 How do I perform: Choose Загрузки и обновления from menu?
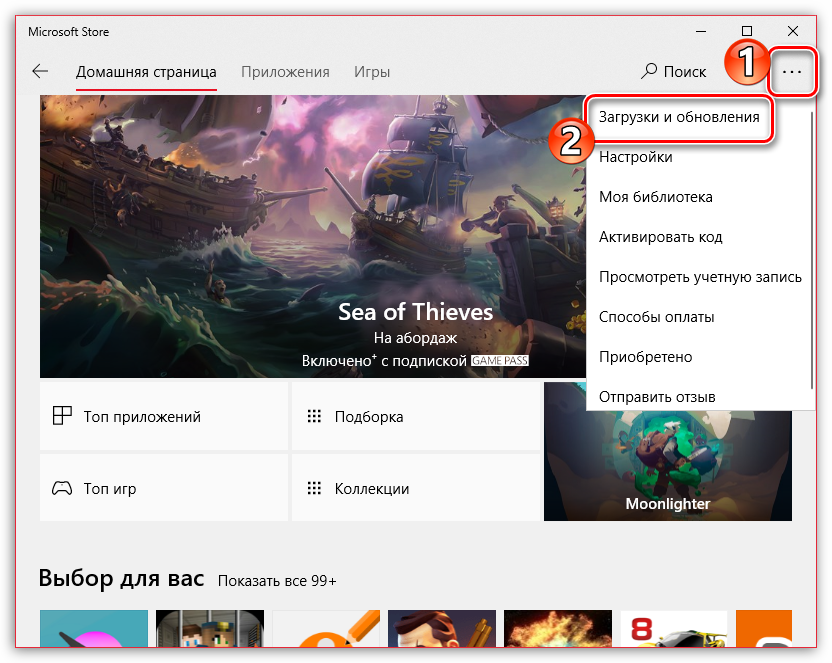click(x=679, y=117)
